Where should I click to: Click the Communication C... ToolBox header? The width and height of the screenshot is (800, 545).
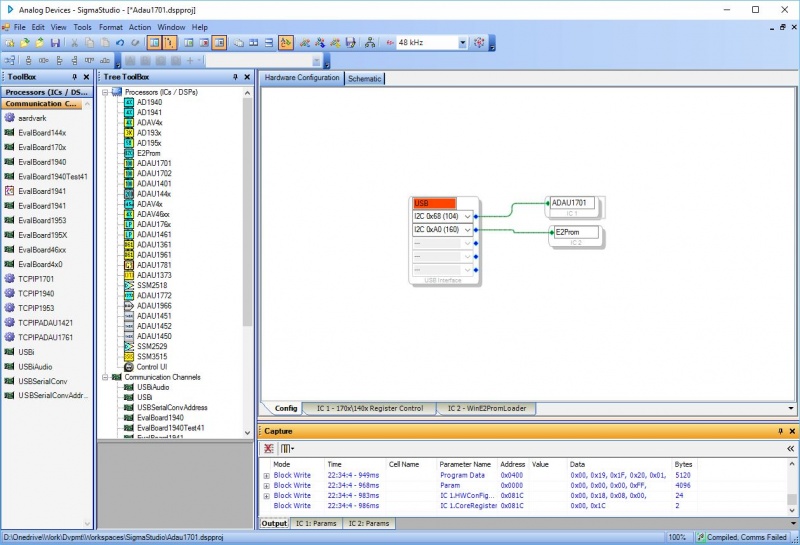coord(42,104)
